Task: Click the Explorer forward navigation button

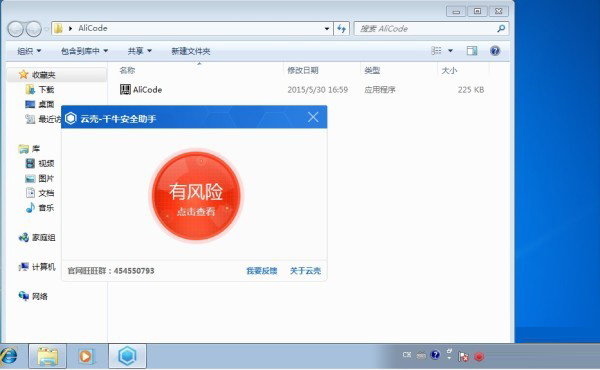Action: pyautogui.click(x=33, y=29)
